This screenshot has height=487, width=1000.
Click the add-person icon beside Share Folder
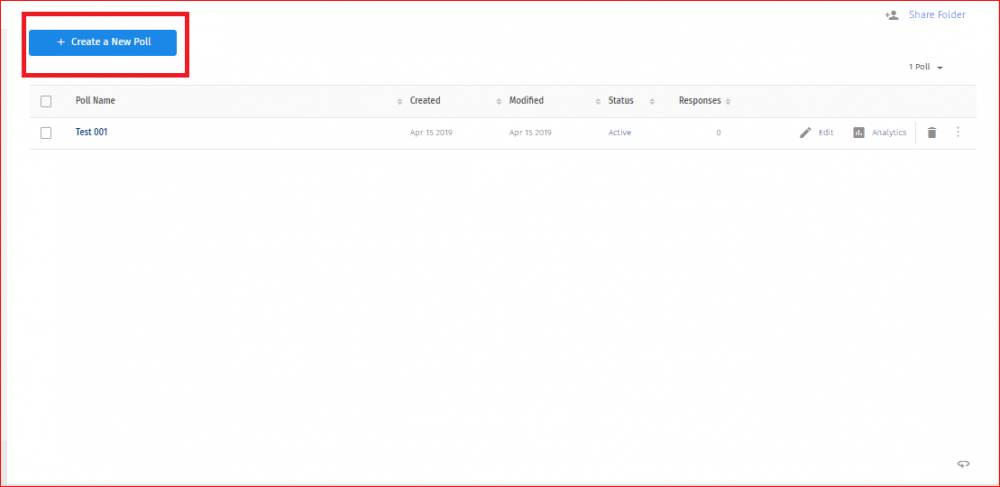click(892, 16)
